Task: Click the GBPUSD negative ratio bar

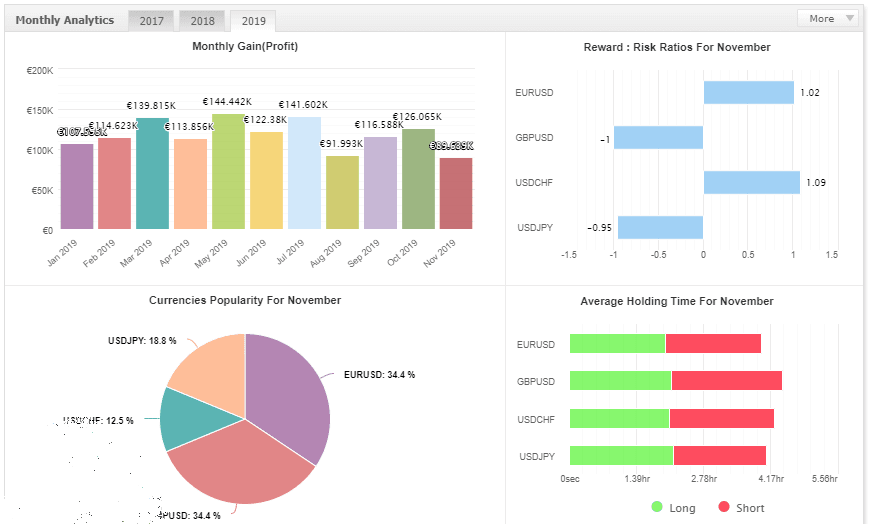Action: 658,138
